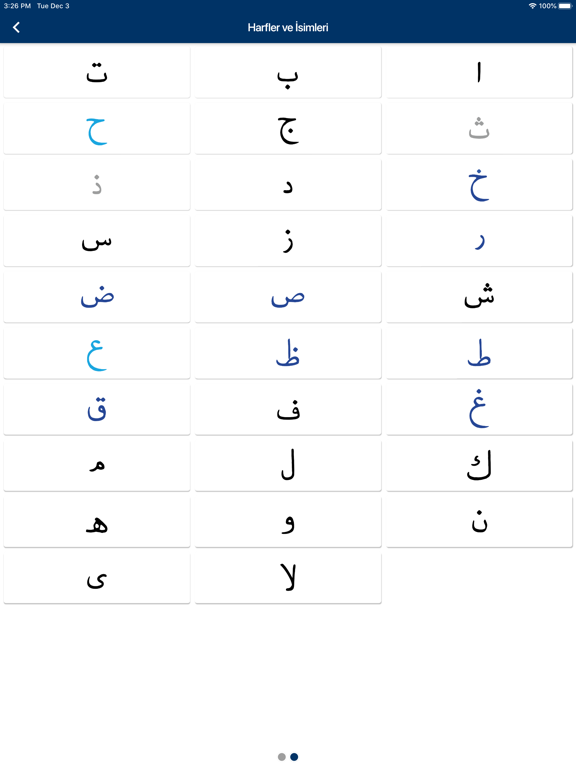Tap the Kaf letter card

tap(479, 466)
